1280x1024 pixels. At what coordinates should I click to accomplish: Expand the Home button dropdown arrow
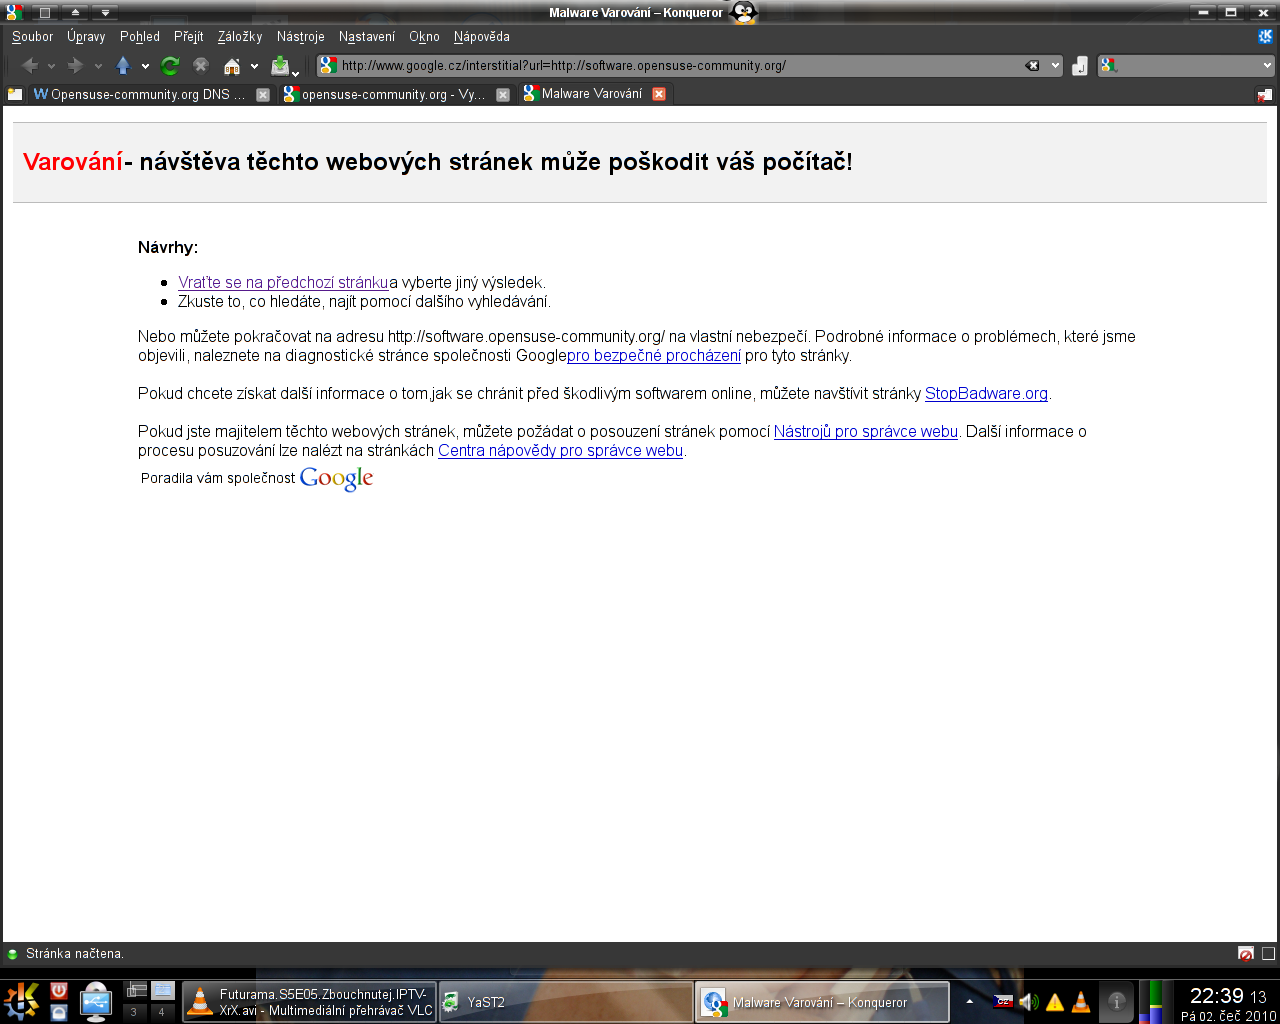coord(254,67)
